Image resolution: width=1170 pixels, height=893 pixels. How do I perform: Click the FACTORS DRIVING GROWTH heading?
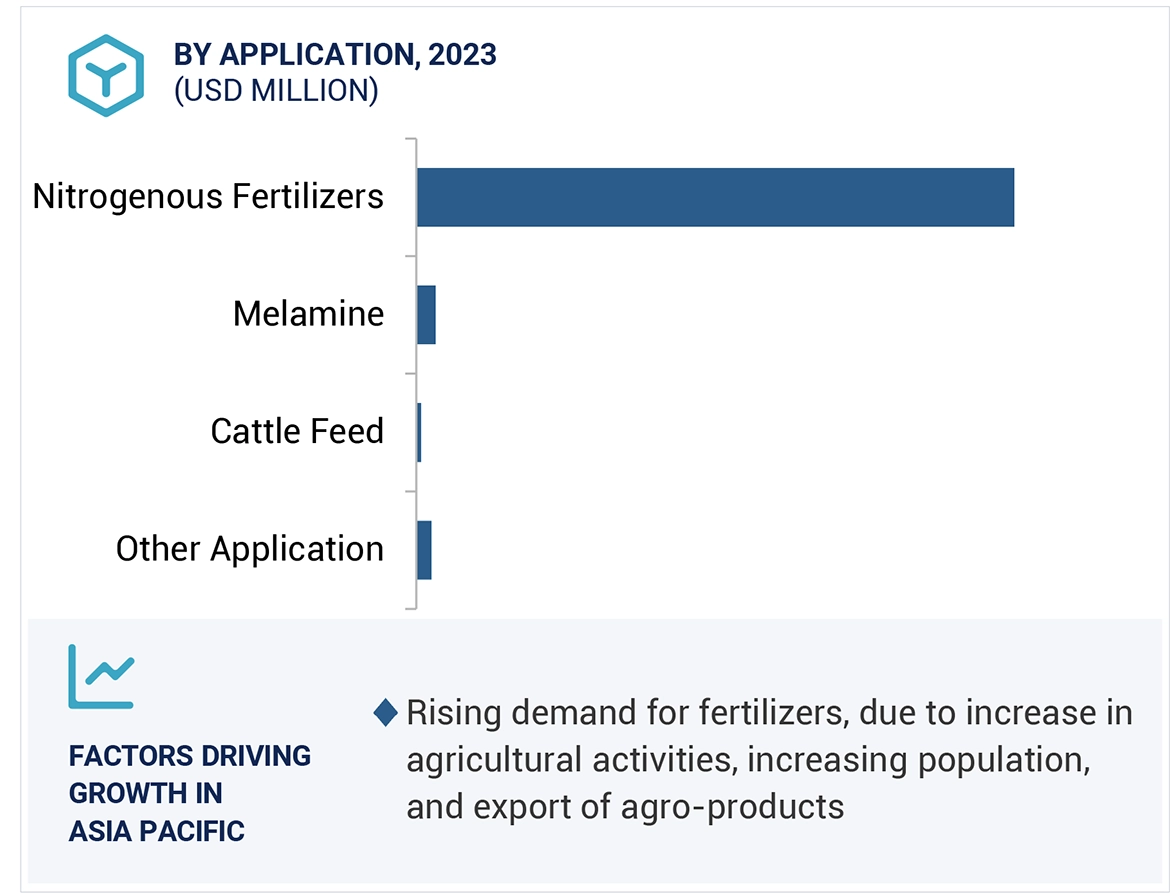(x=190, y=756)
